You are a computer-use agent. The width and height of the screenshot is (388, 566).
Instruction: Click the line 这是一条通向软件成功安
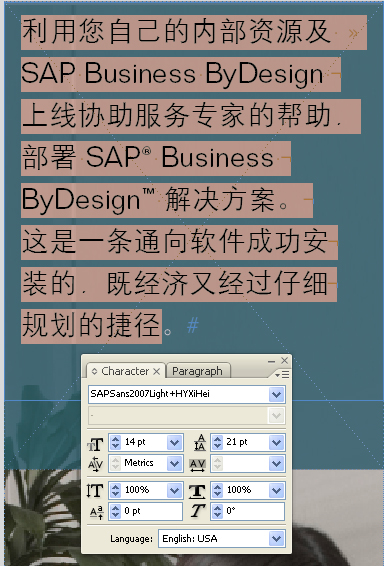[x=179, y=242]
